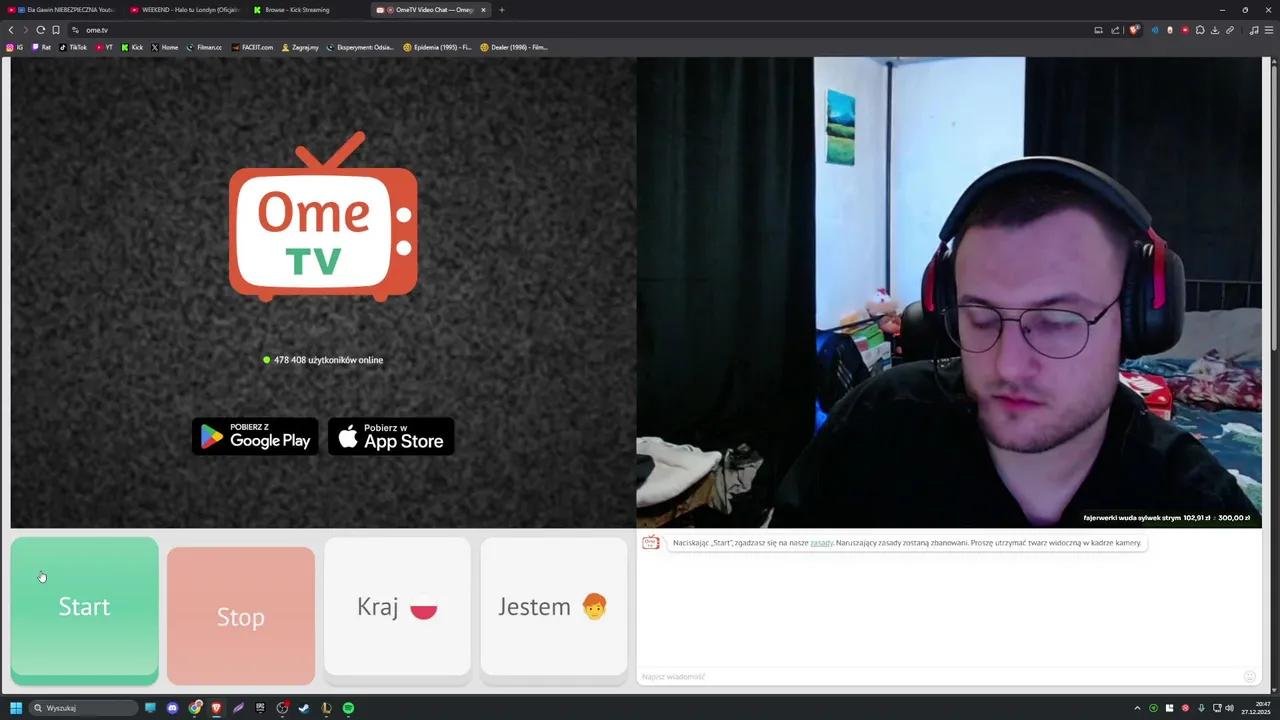Image resolution: width=1280 pixels, height=720 pixels.
Task: Open the App Store download badge
Action: tap(391, 436)
